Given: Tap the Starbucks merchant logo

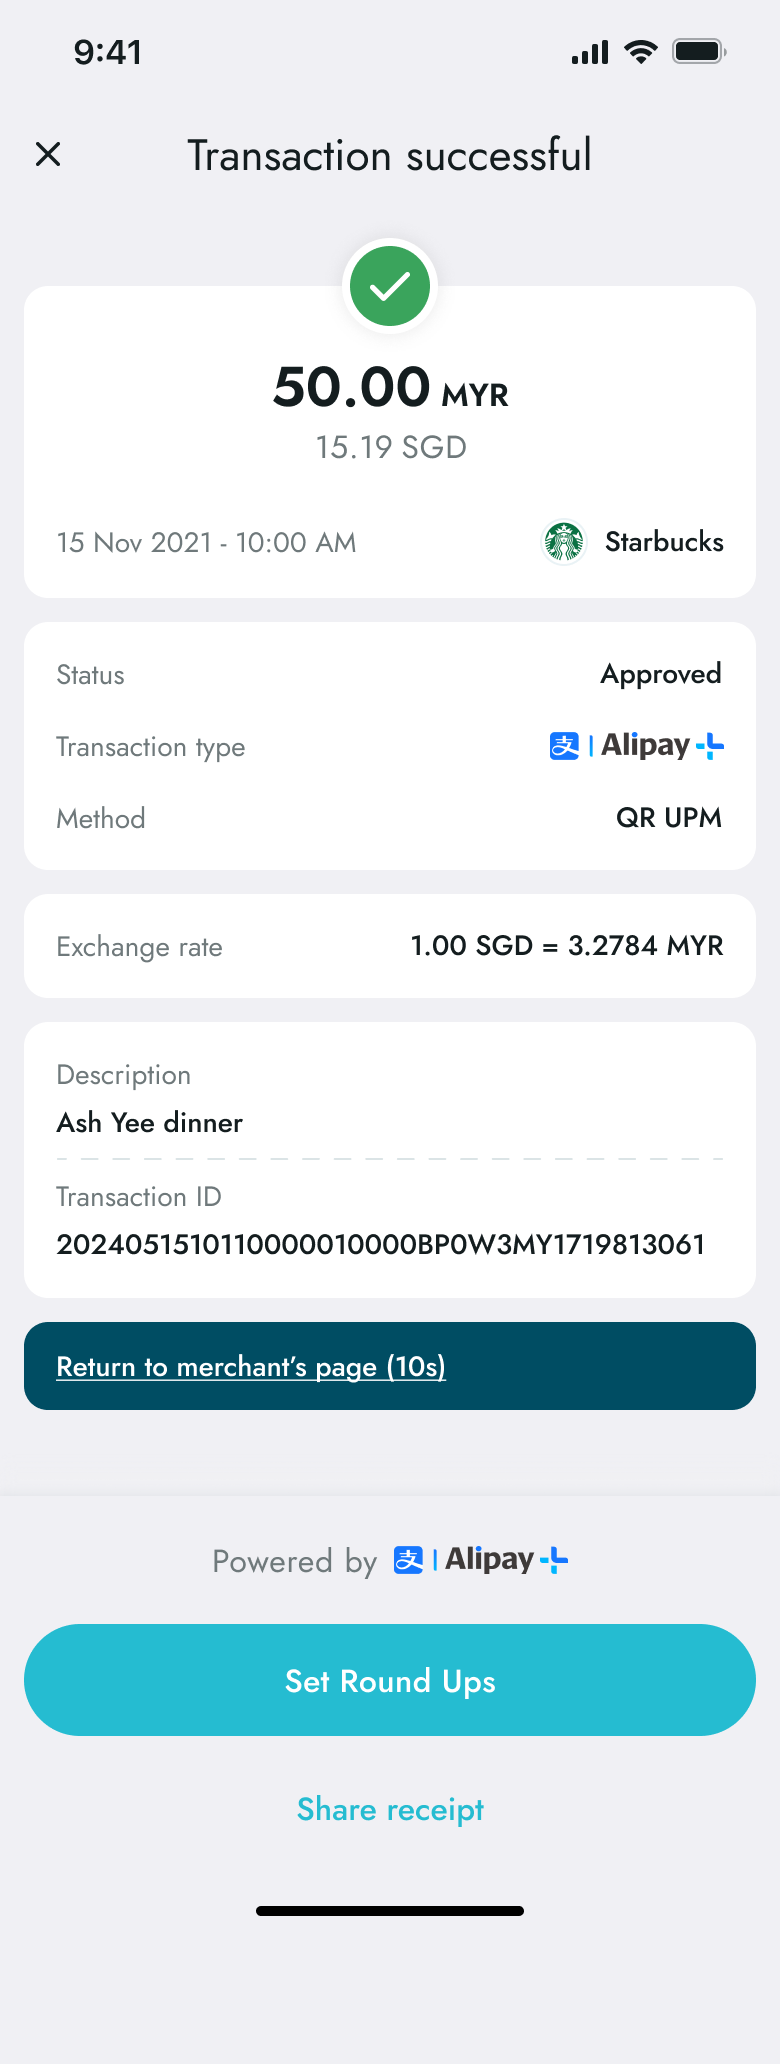Looking at the screenshot, I should click(x=564, y=542).
